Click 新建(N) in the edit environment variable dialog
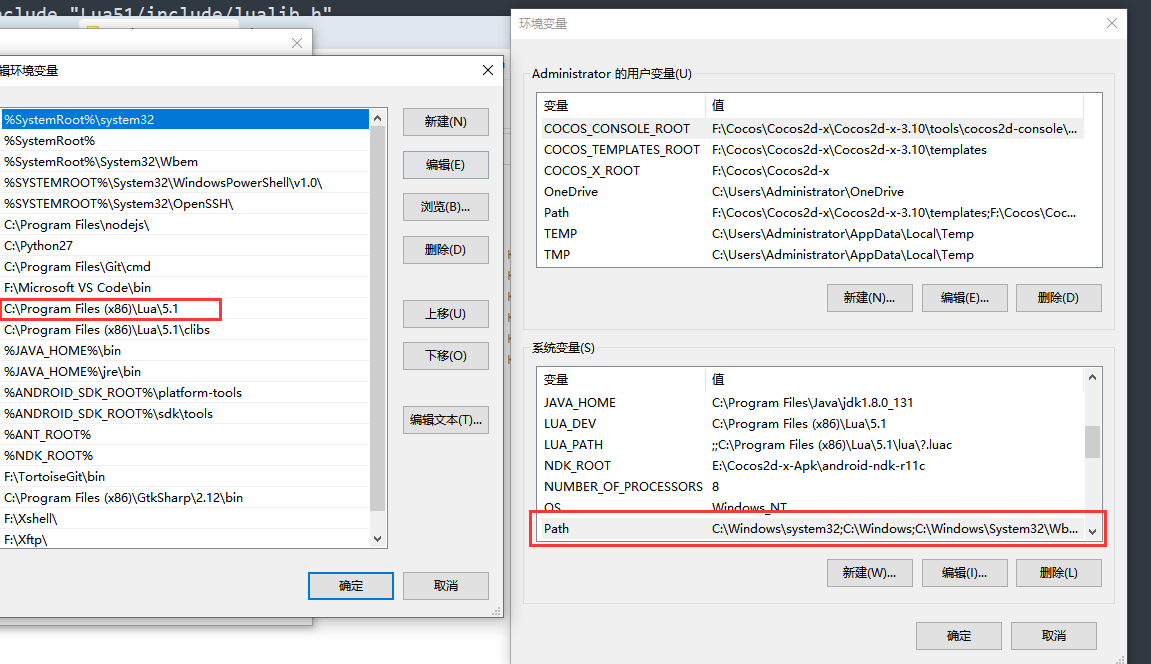Viewport: 1151px width, 664px height. point(446,122)
